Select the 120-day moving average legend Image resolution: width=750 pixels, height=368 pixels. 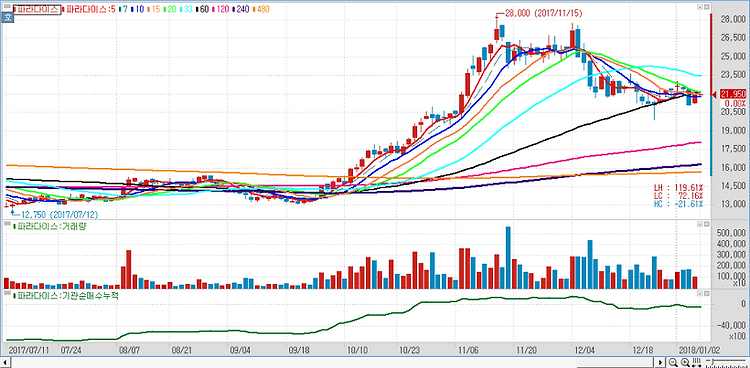tap(221, 9)
